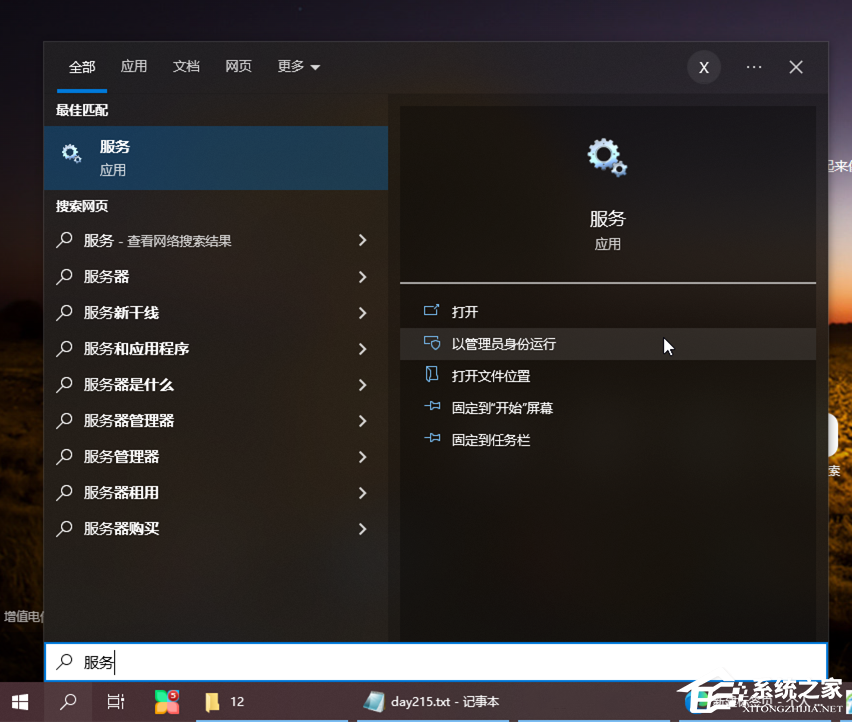This screenshot has height=722, width=852.
Task: Switch to the 文档 tab
Action: point(186,66)
